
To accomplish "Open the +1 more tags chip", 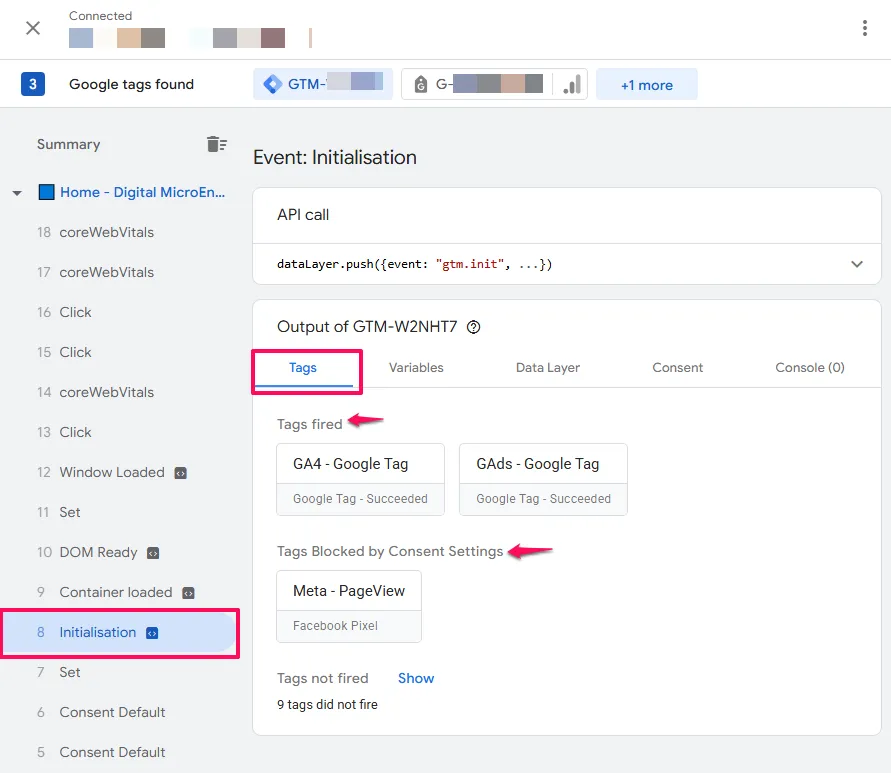I will (x=646, y=84).
